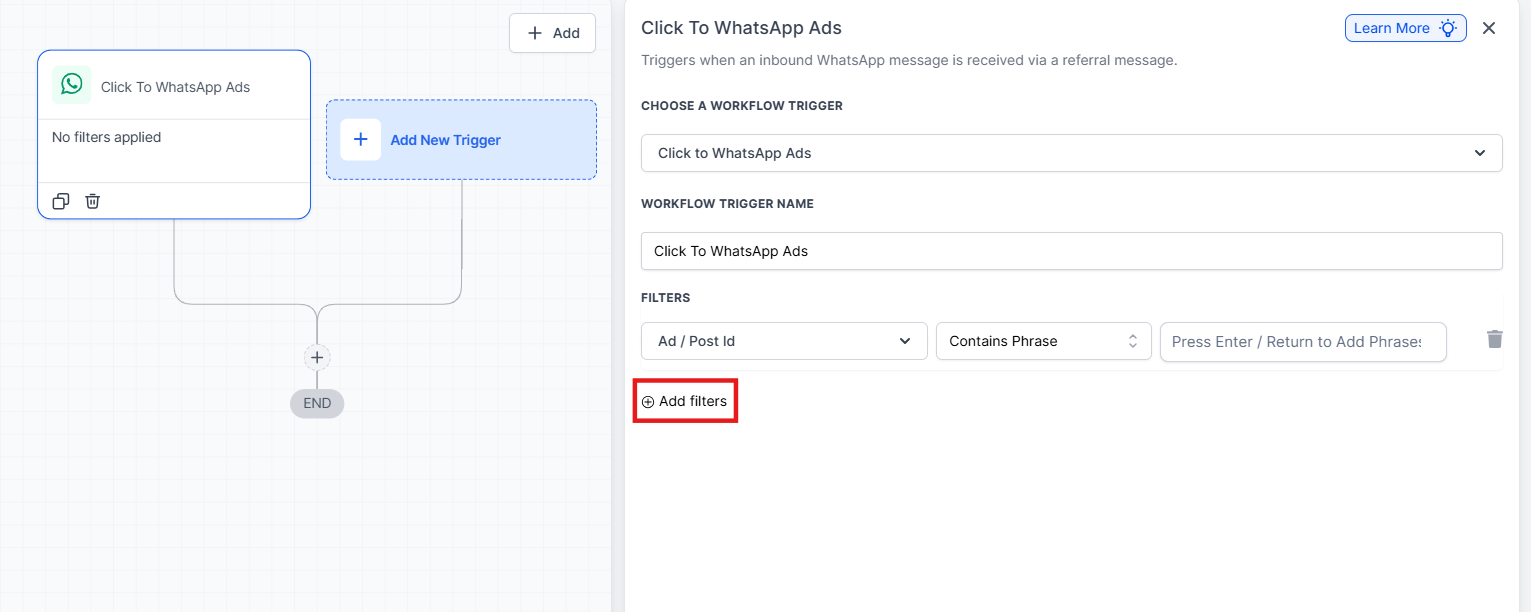Image resolution: width=1531 pixels, height=612 pixels.
Task: Delete the Ad / Post Id filter row
Action: [x=1494, y=339]
